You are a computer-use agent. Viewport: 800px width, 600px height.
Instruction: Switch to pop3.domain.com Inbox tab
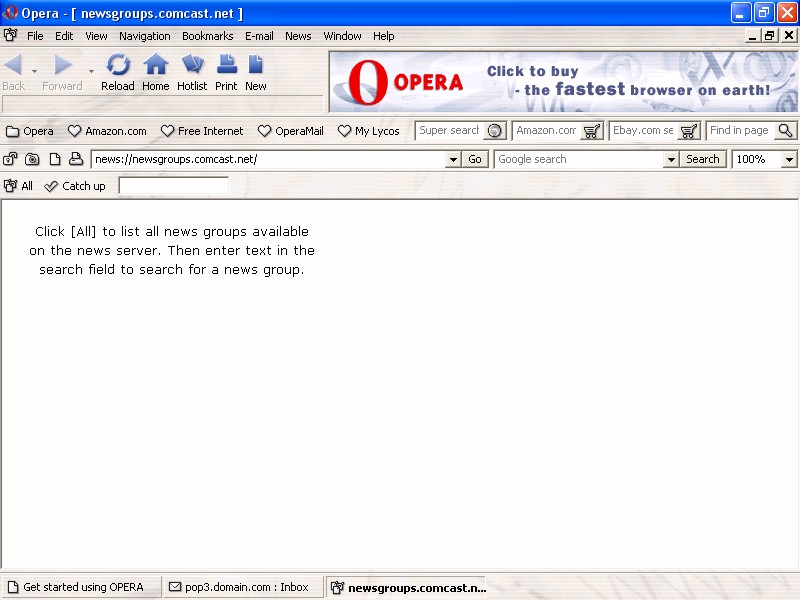(x=244, y=587)
